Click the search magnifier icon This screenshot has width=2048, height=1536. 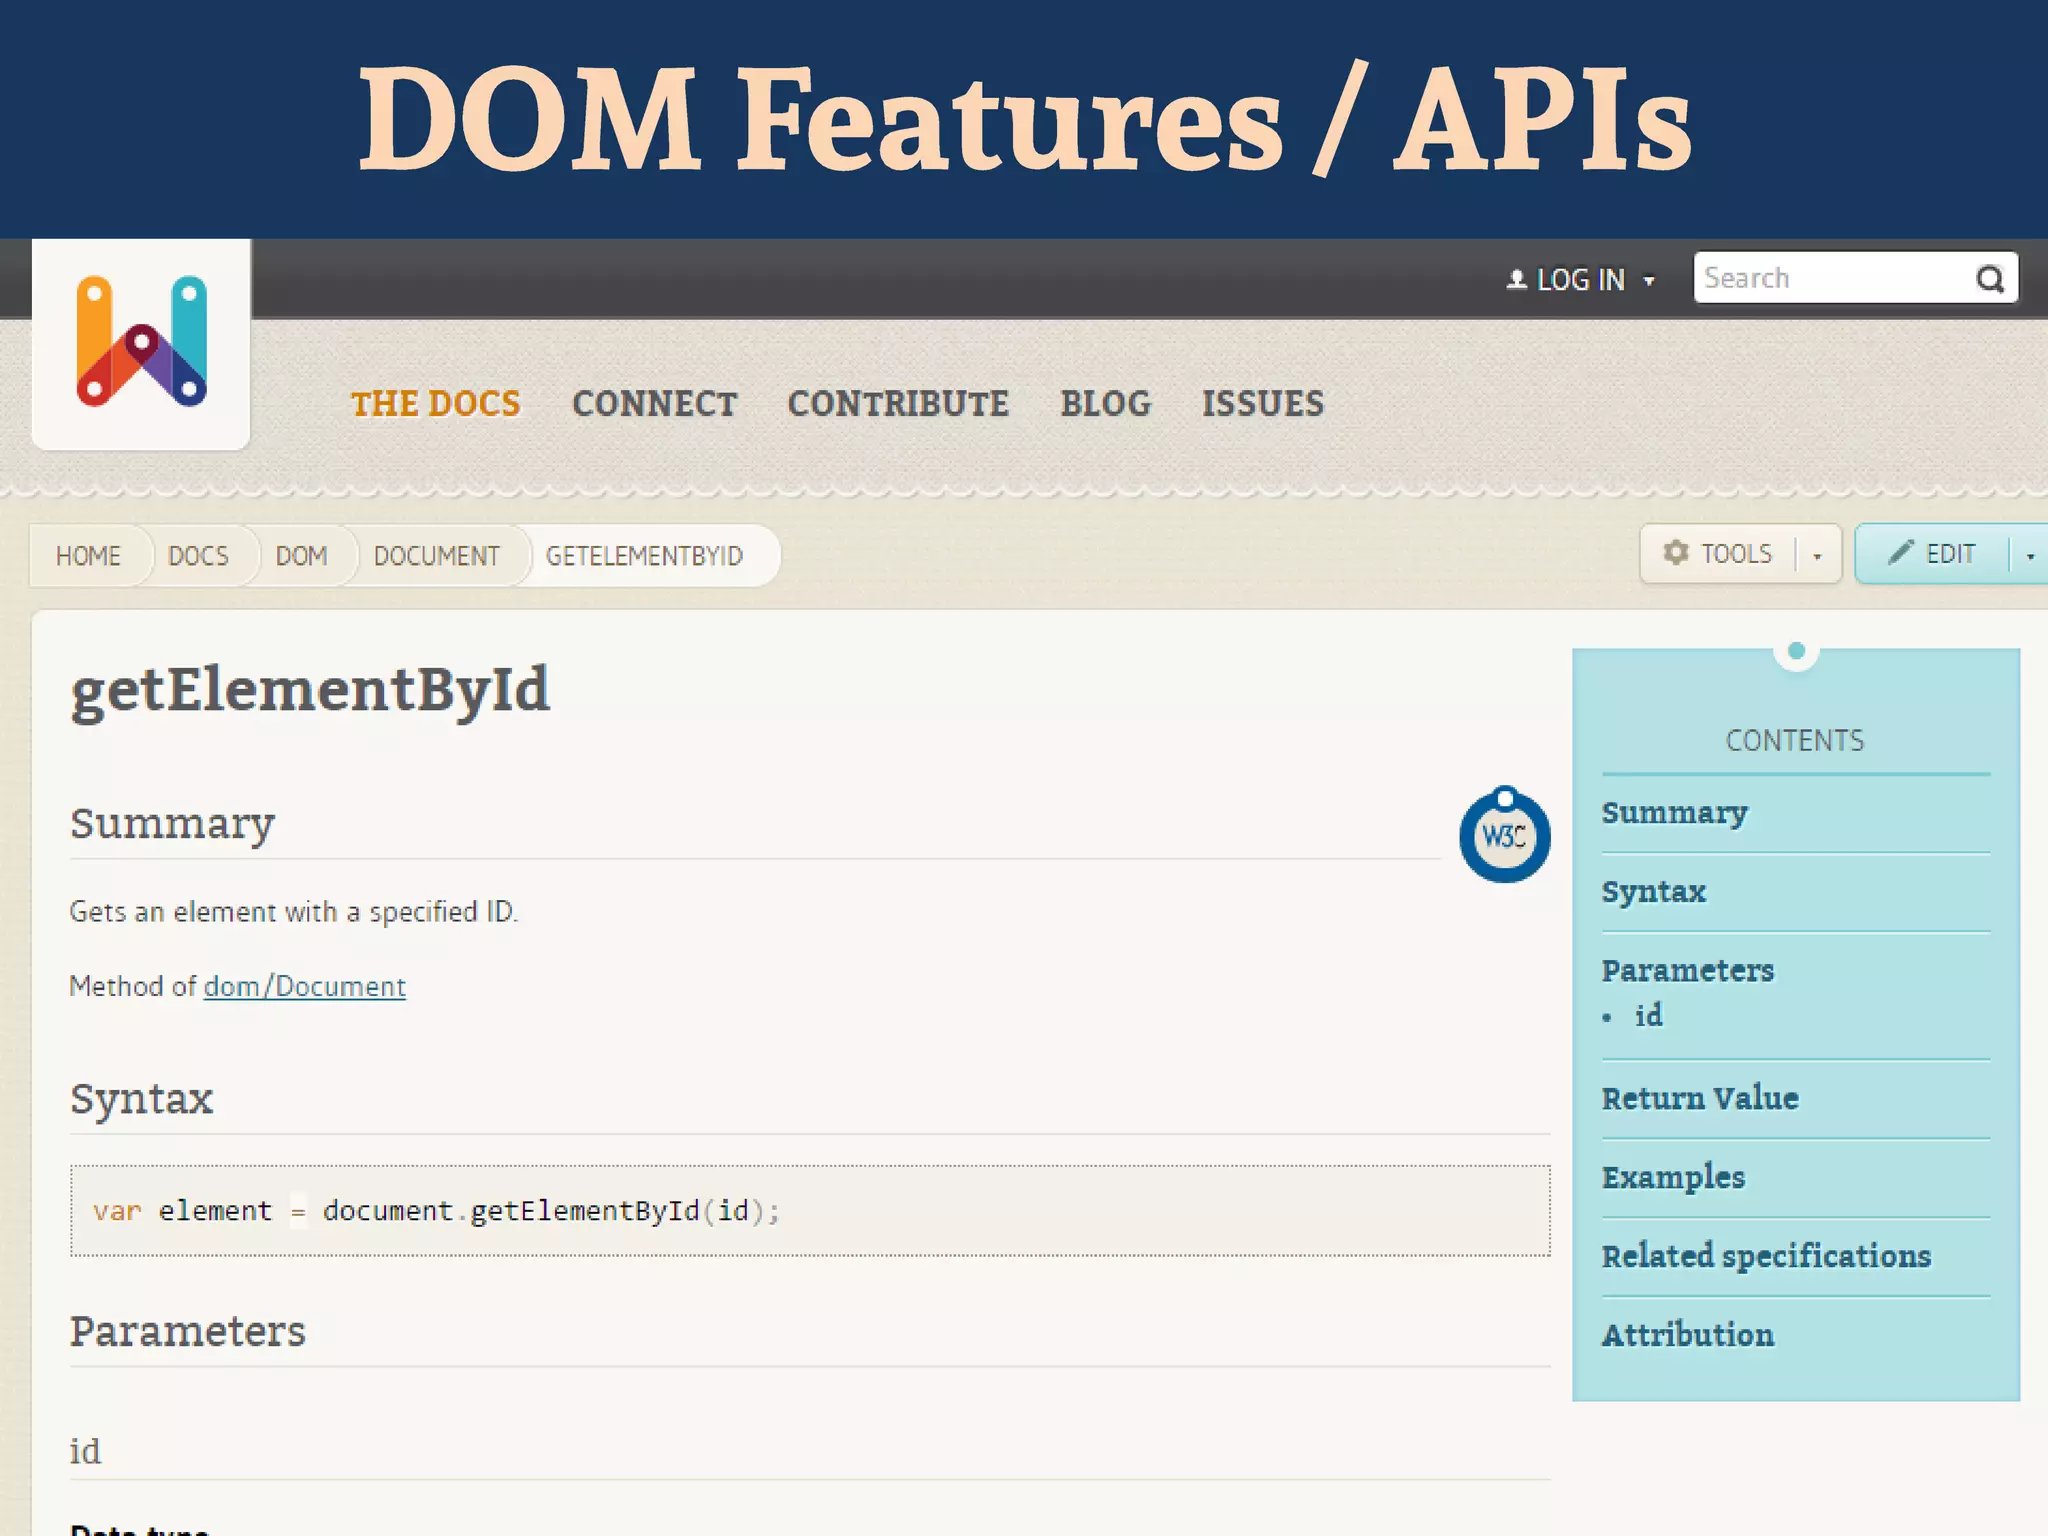tap(1990, 279)
